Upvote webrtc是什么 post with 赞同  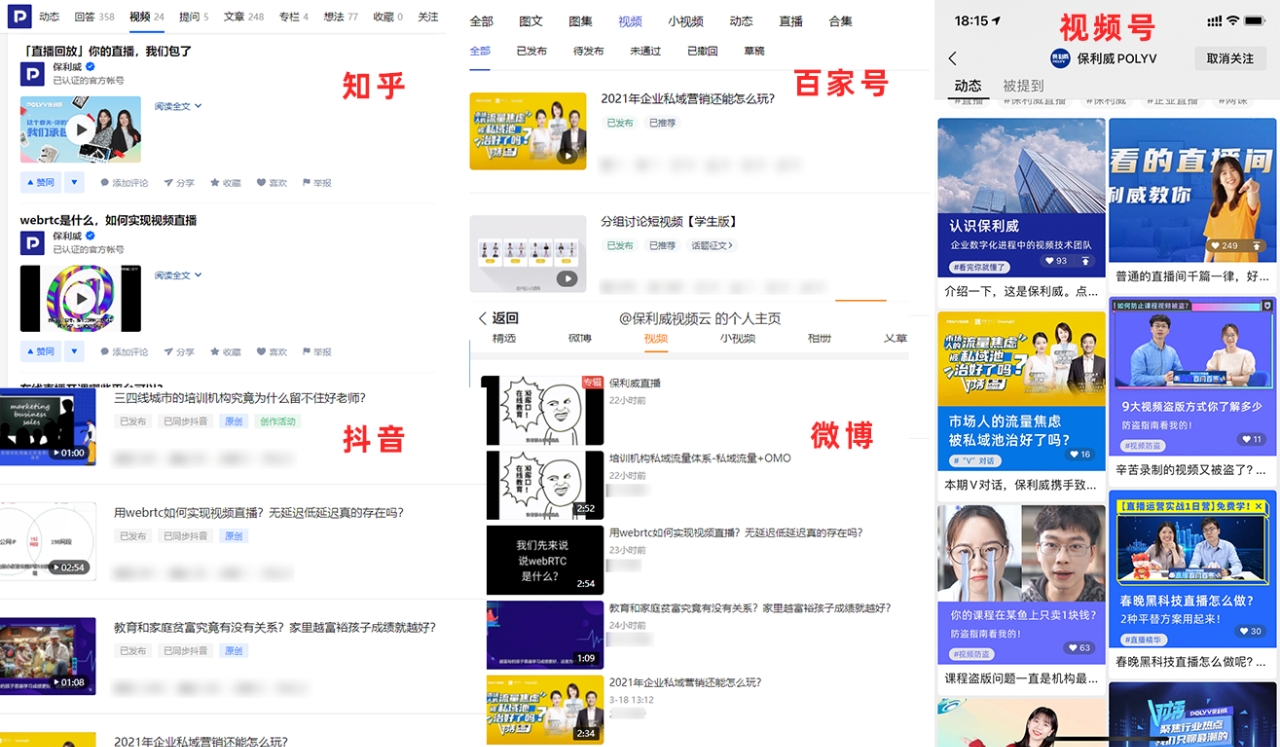(40, 352)
